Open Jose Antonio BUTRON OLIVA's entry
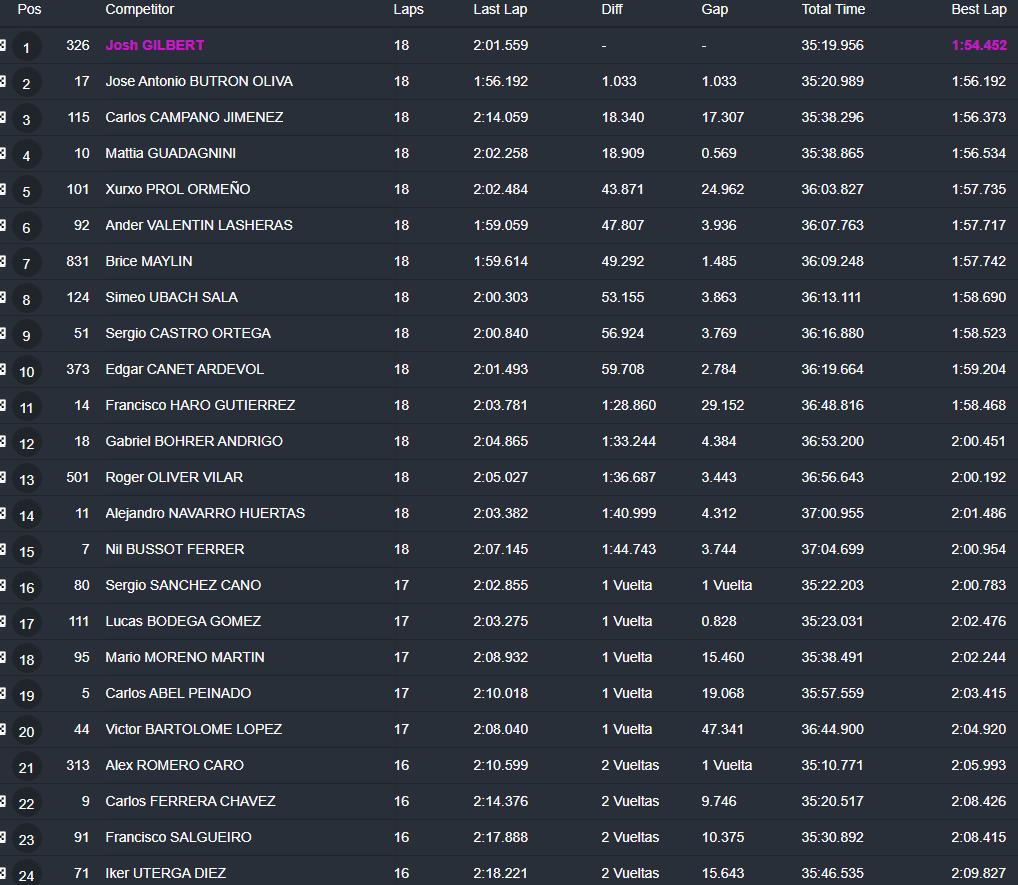 click(x=198, y=81)
